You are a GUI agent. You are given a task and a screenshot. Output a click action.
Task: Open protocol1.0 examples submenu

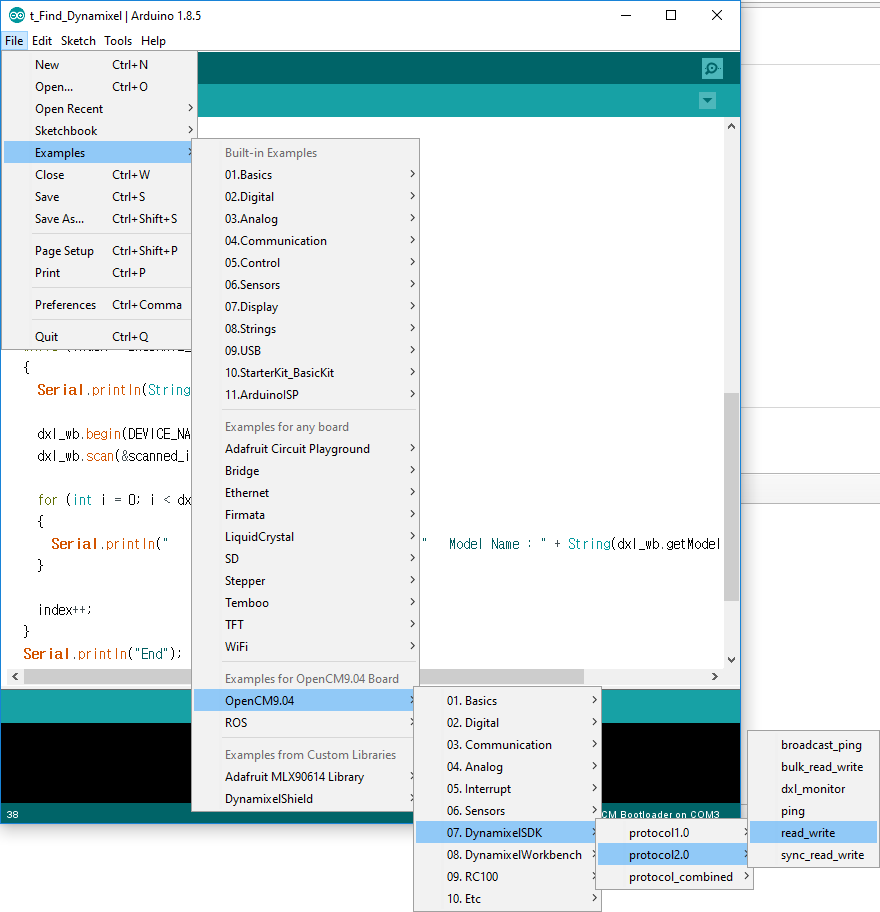coord(675,833)
